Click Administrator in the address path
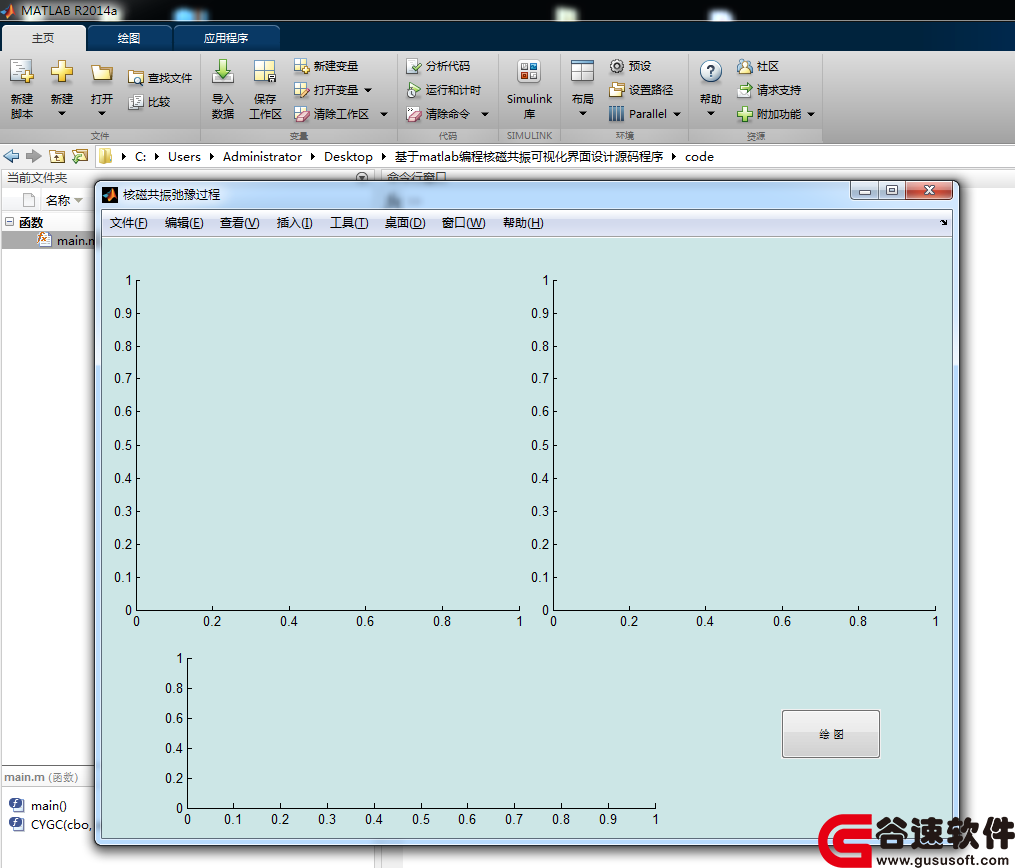The height and width of the screenshot is (868, 1015). tap(262, 157)
